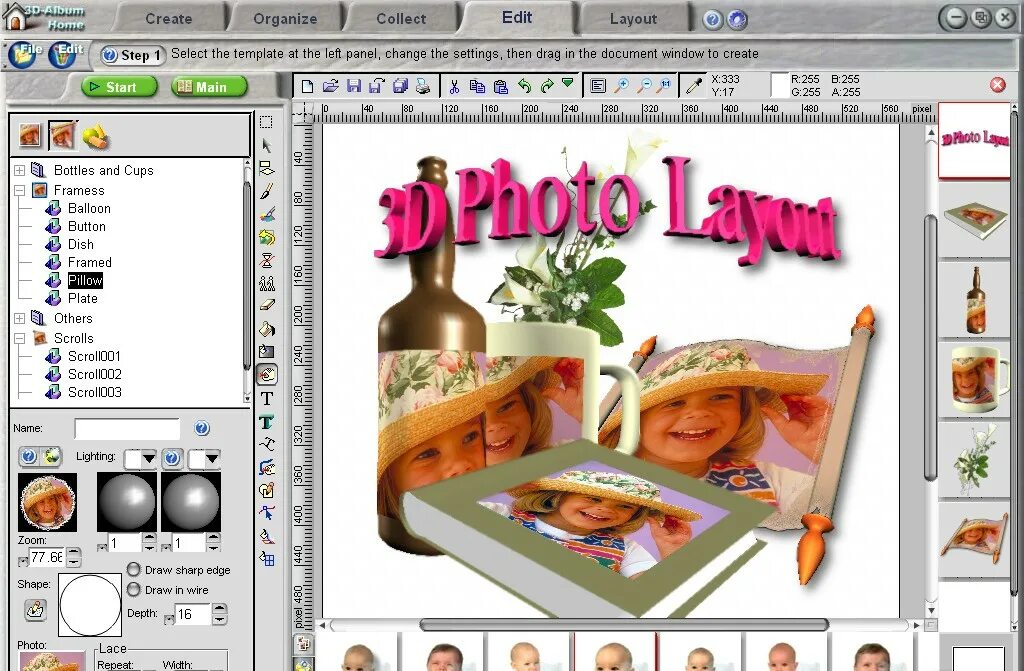Open the second lighting color dropdown

tap(212, 459)
